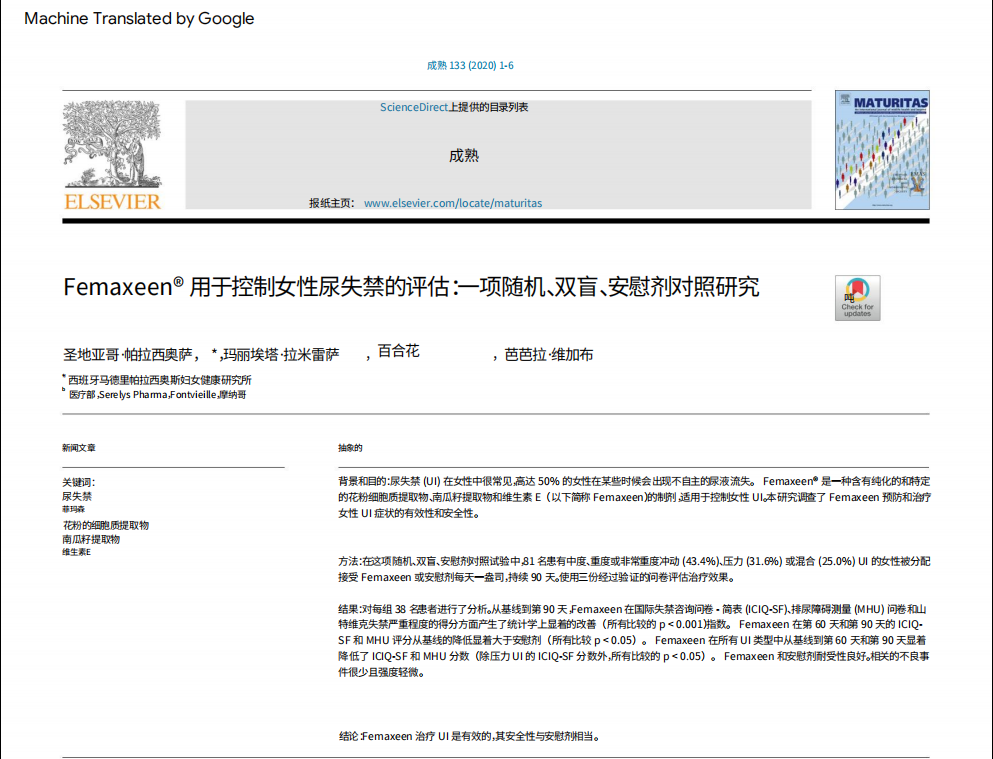Click the Serelys Pharma affiliation line
This screenshot has width=993, height=759.
click(158, 394)
